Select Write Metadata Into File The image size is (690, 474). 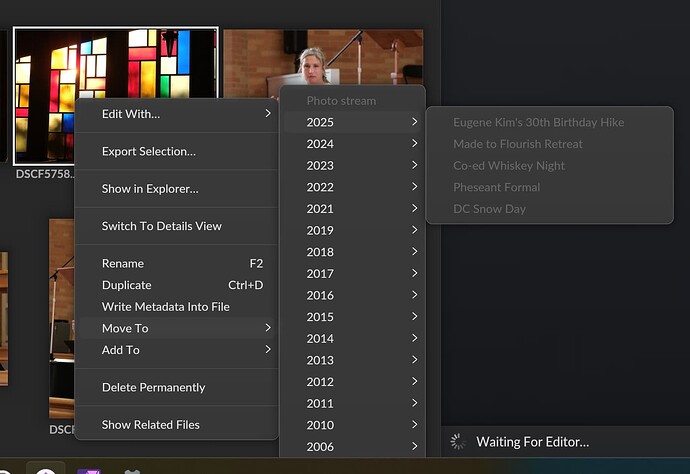coord(176,307)
